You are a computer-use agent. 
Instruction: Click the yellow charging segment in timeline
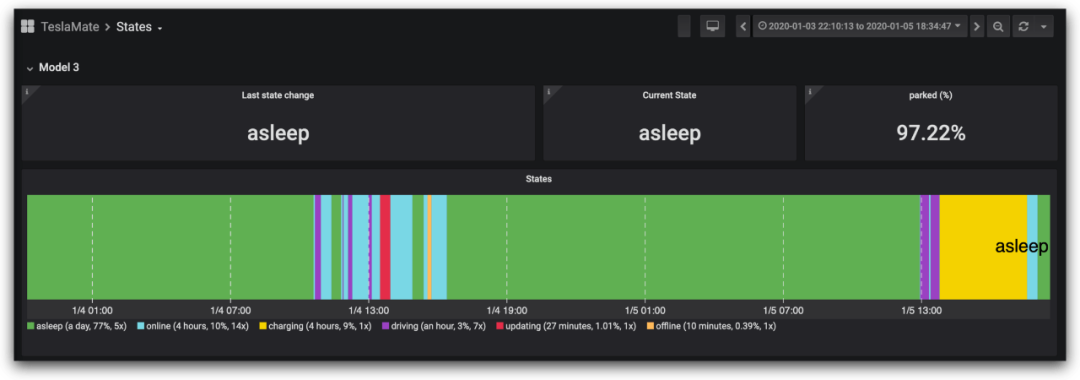tap(983, 247)
